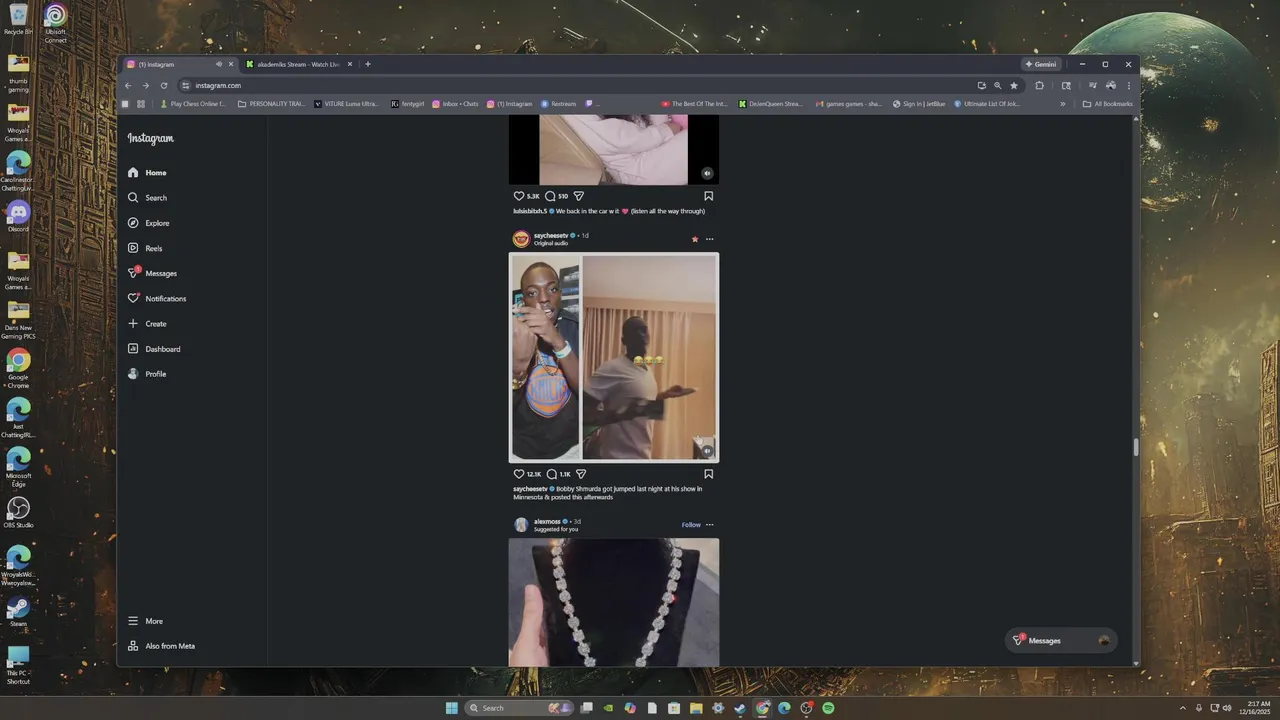Like the post with 5.3K likes

519,196
